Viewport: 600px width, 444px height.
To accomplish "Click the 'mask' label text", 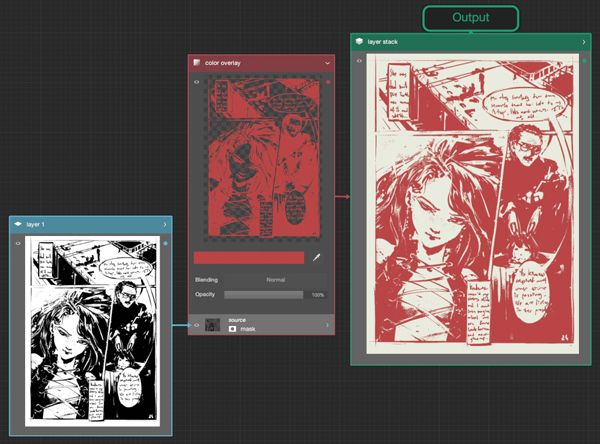I will (248, 329).
